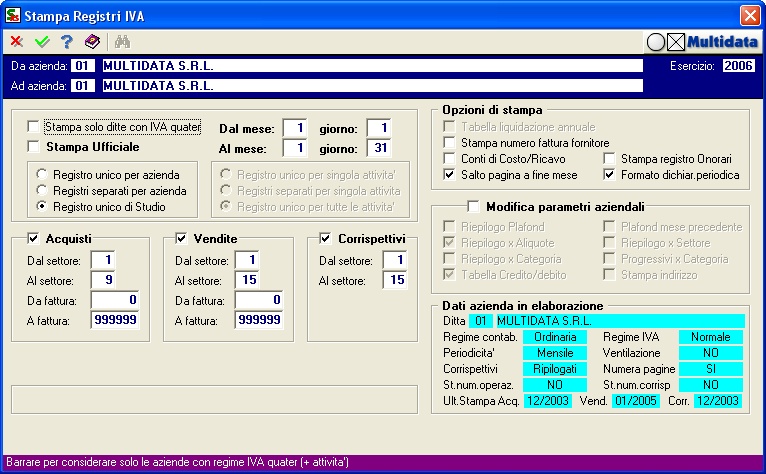Click the Ad azienda code field

[82, 86]
